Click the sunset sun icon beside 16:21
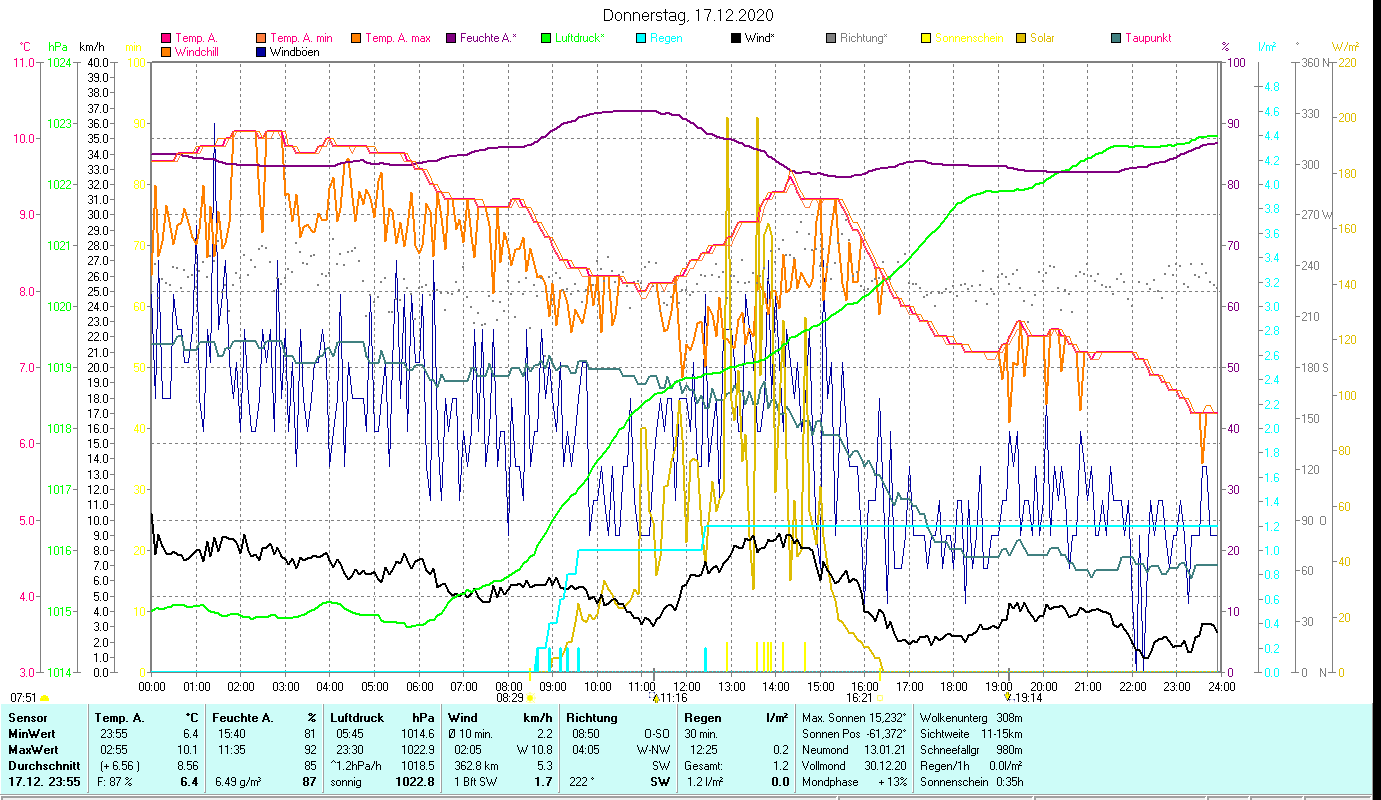This screenshot has height=800, width=1381. pos(880,698)
